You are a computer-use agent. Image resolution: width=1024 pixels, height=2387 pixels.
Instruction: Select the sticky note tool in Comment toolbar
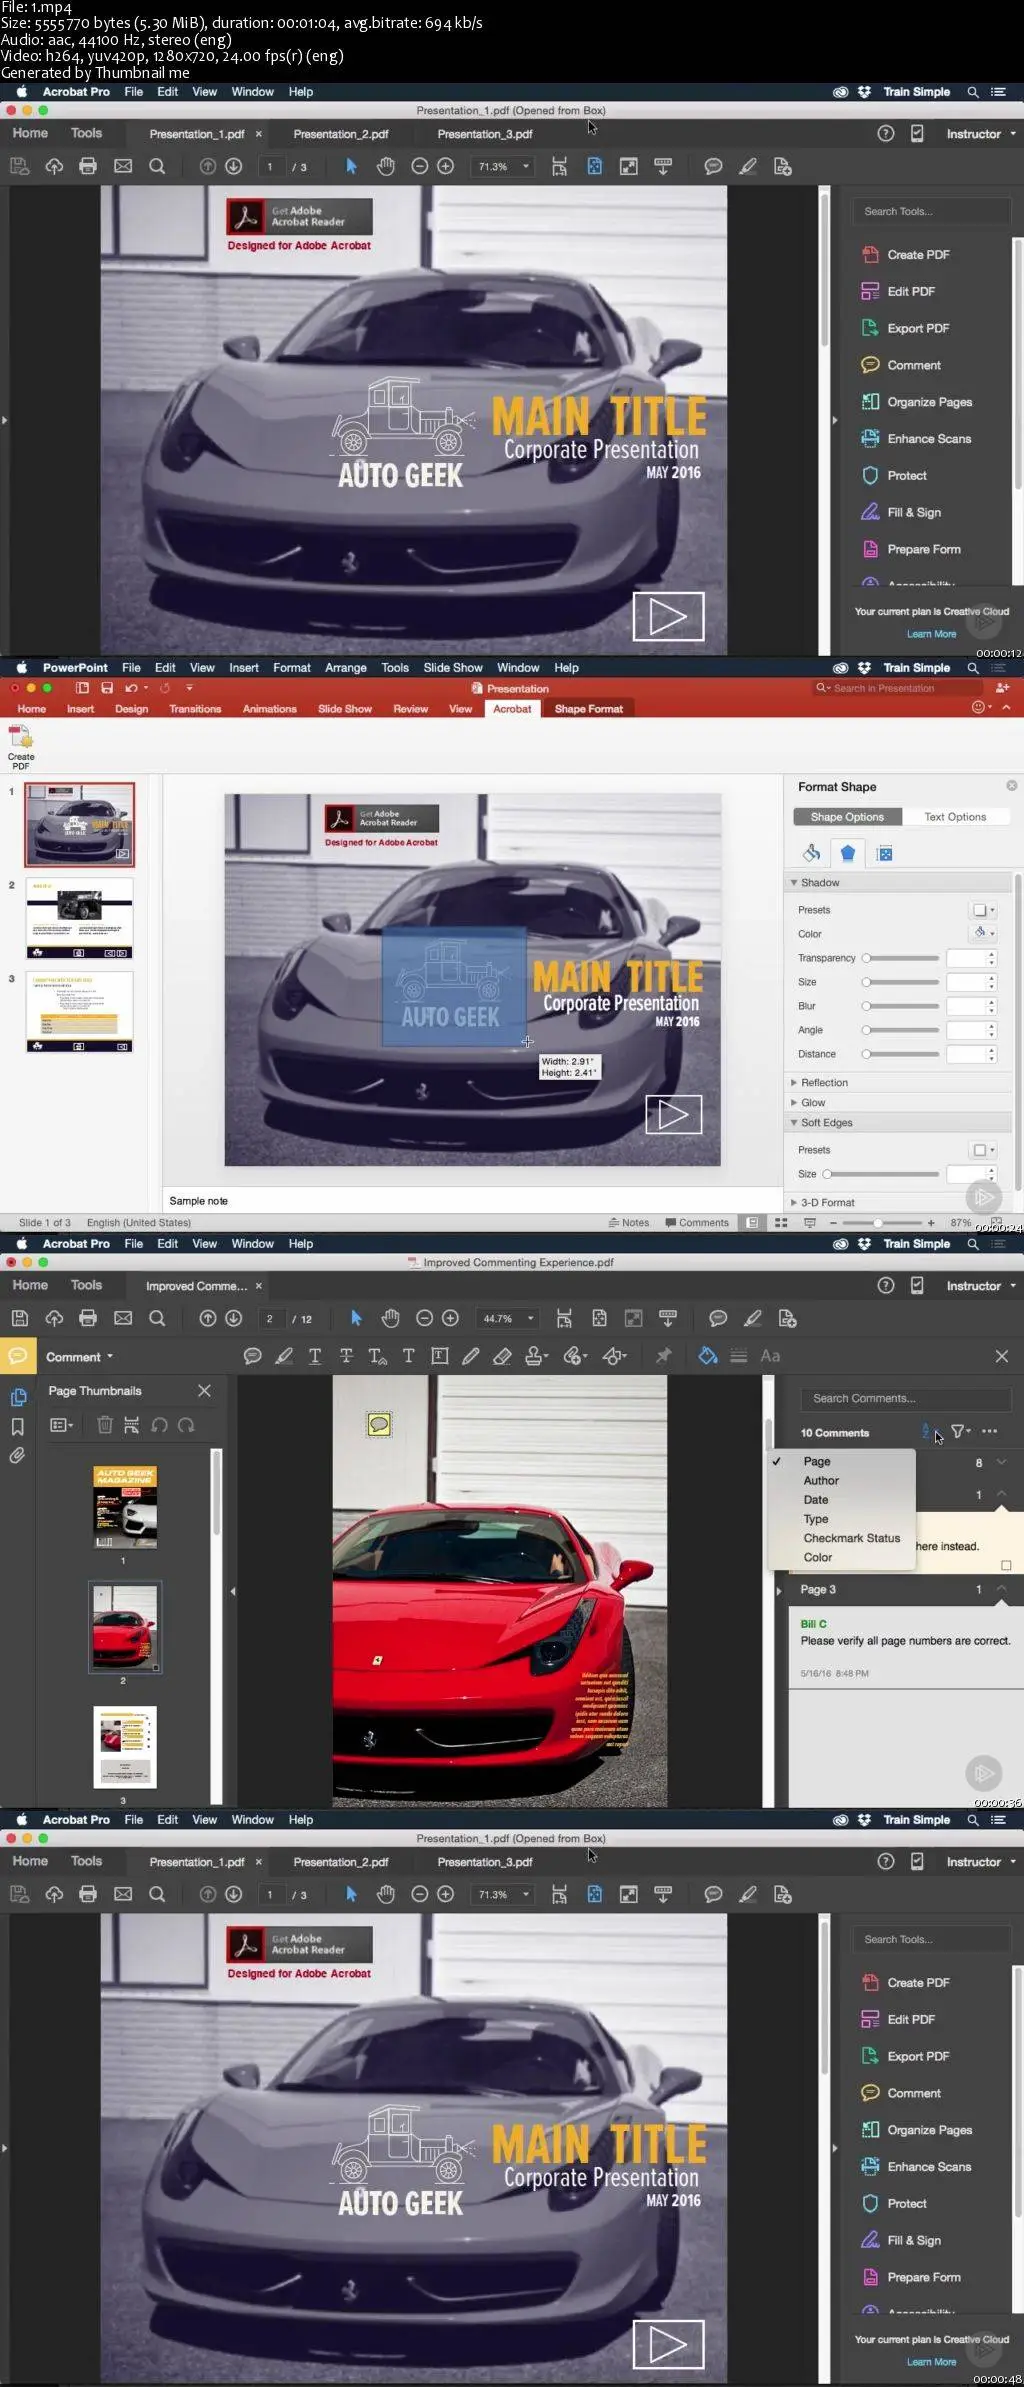pos(253,1356)
